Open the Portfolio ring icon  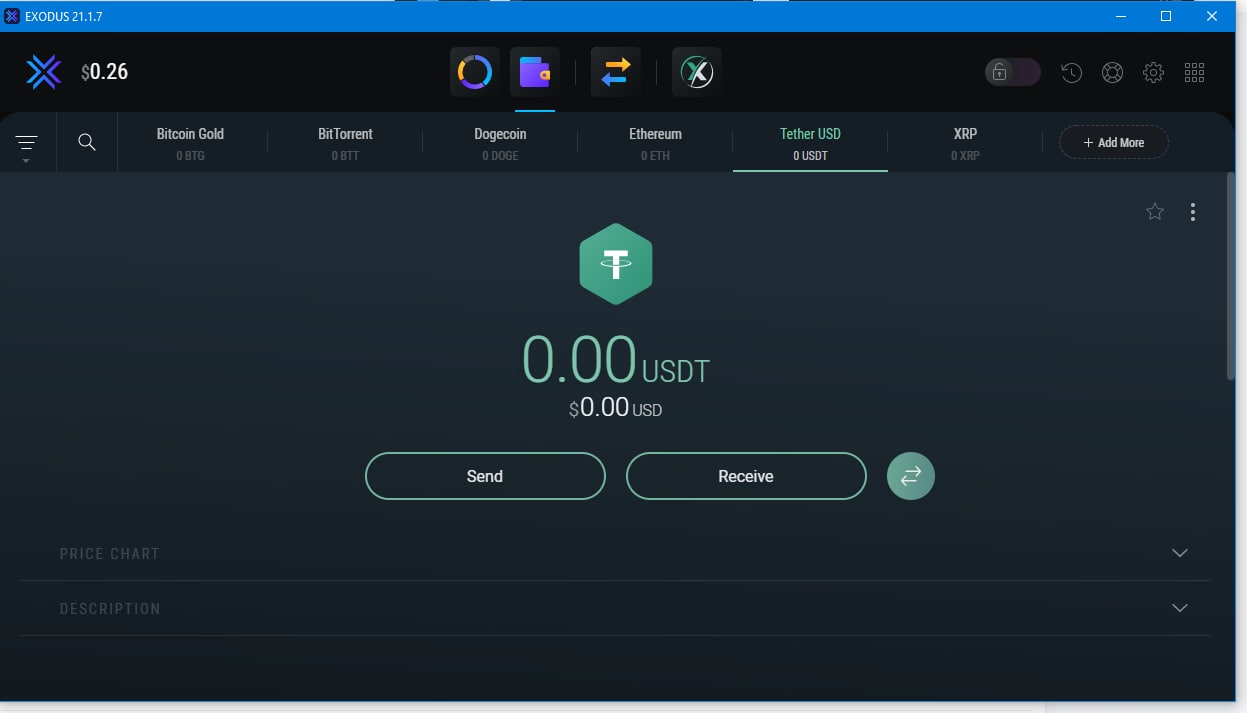[x=474, y=72]
